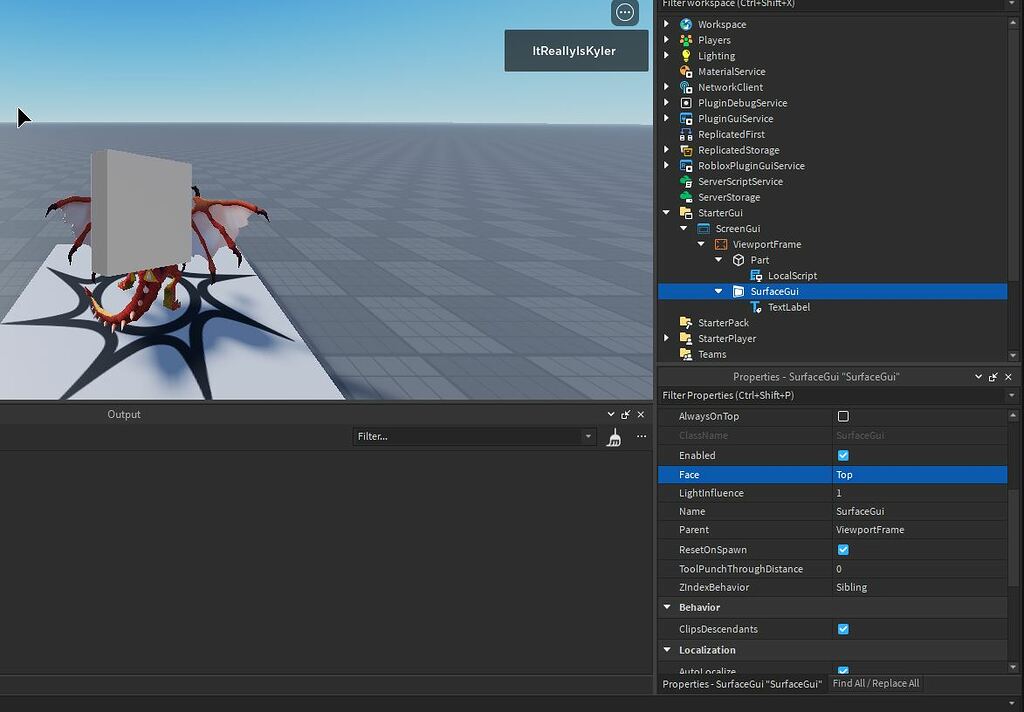Screen dimensions: 1024x712
Task: Select the Teams item in Explorer
Action: [x=712, y=354]
